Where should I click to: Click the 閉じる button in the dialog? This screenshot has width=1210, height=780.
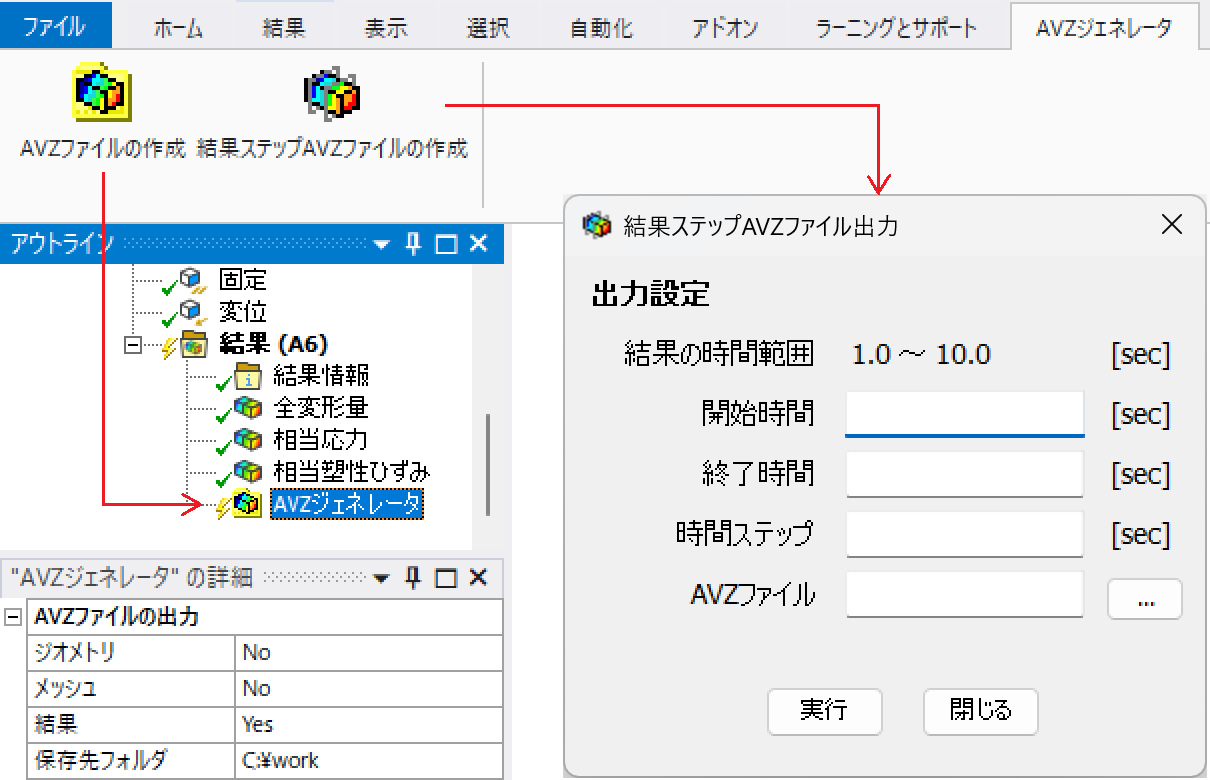pyautogui.click(x=981, y=711)
